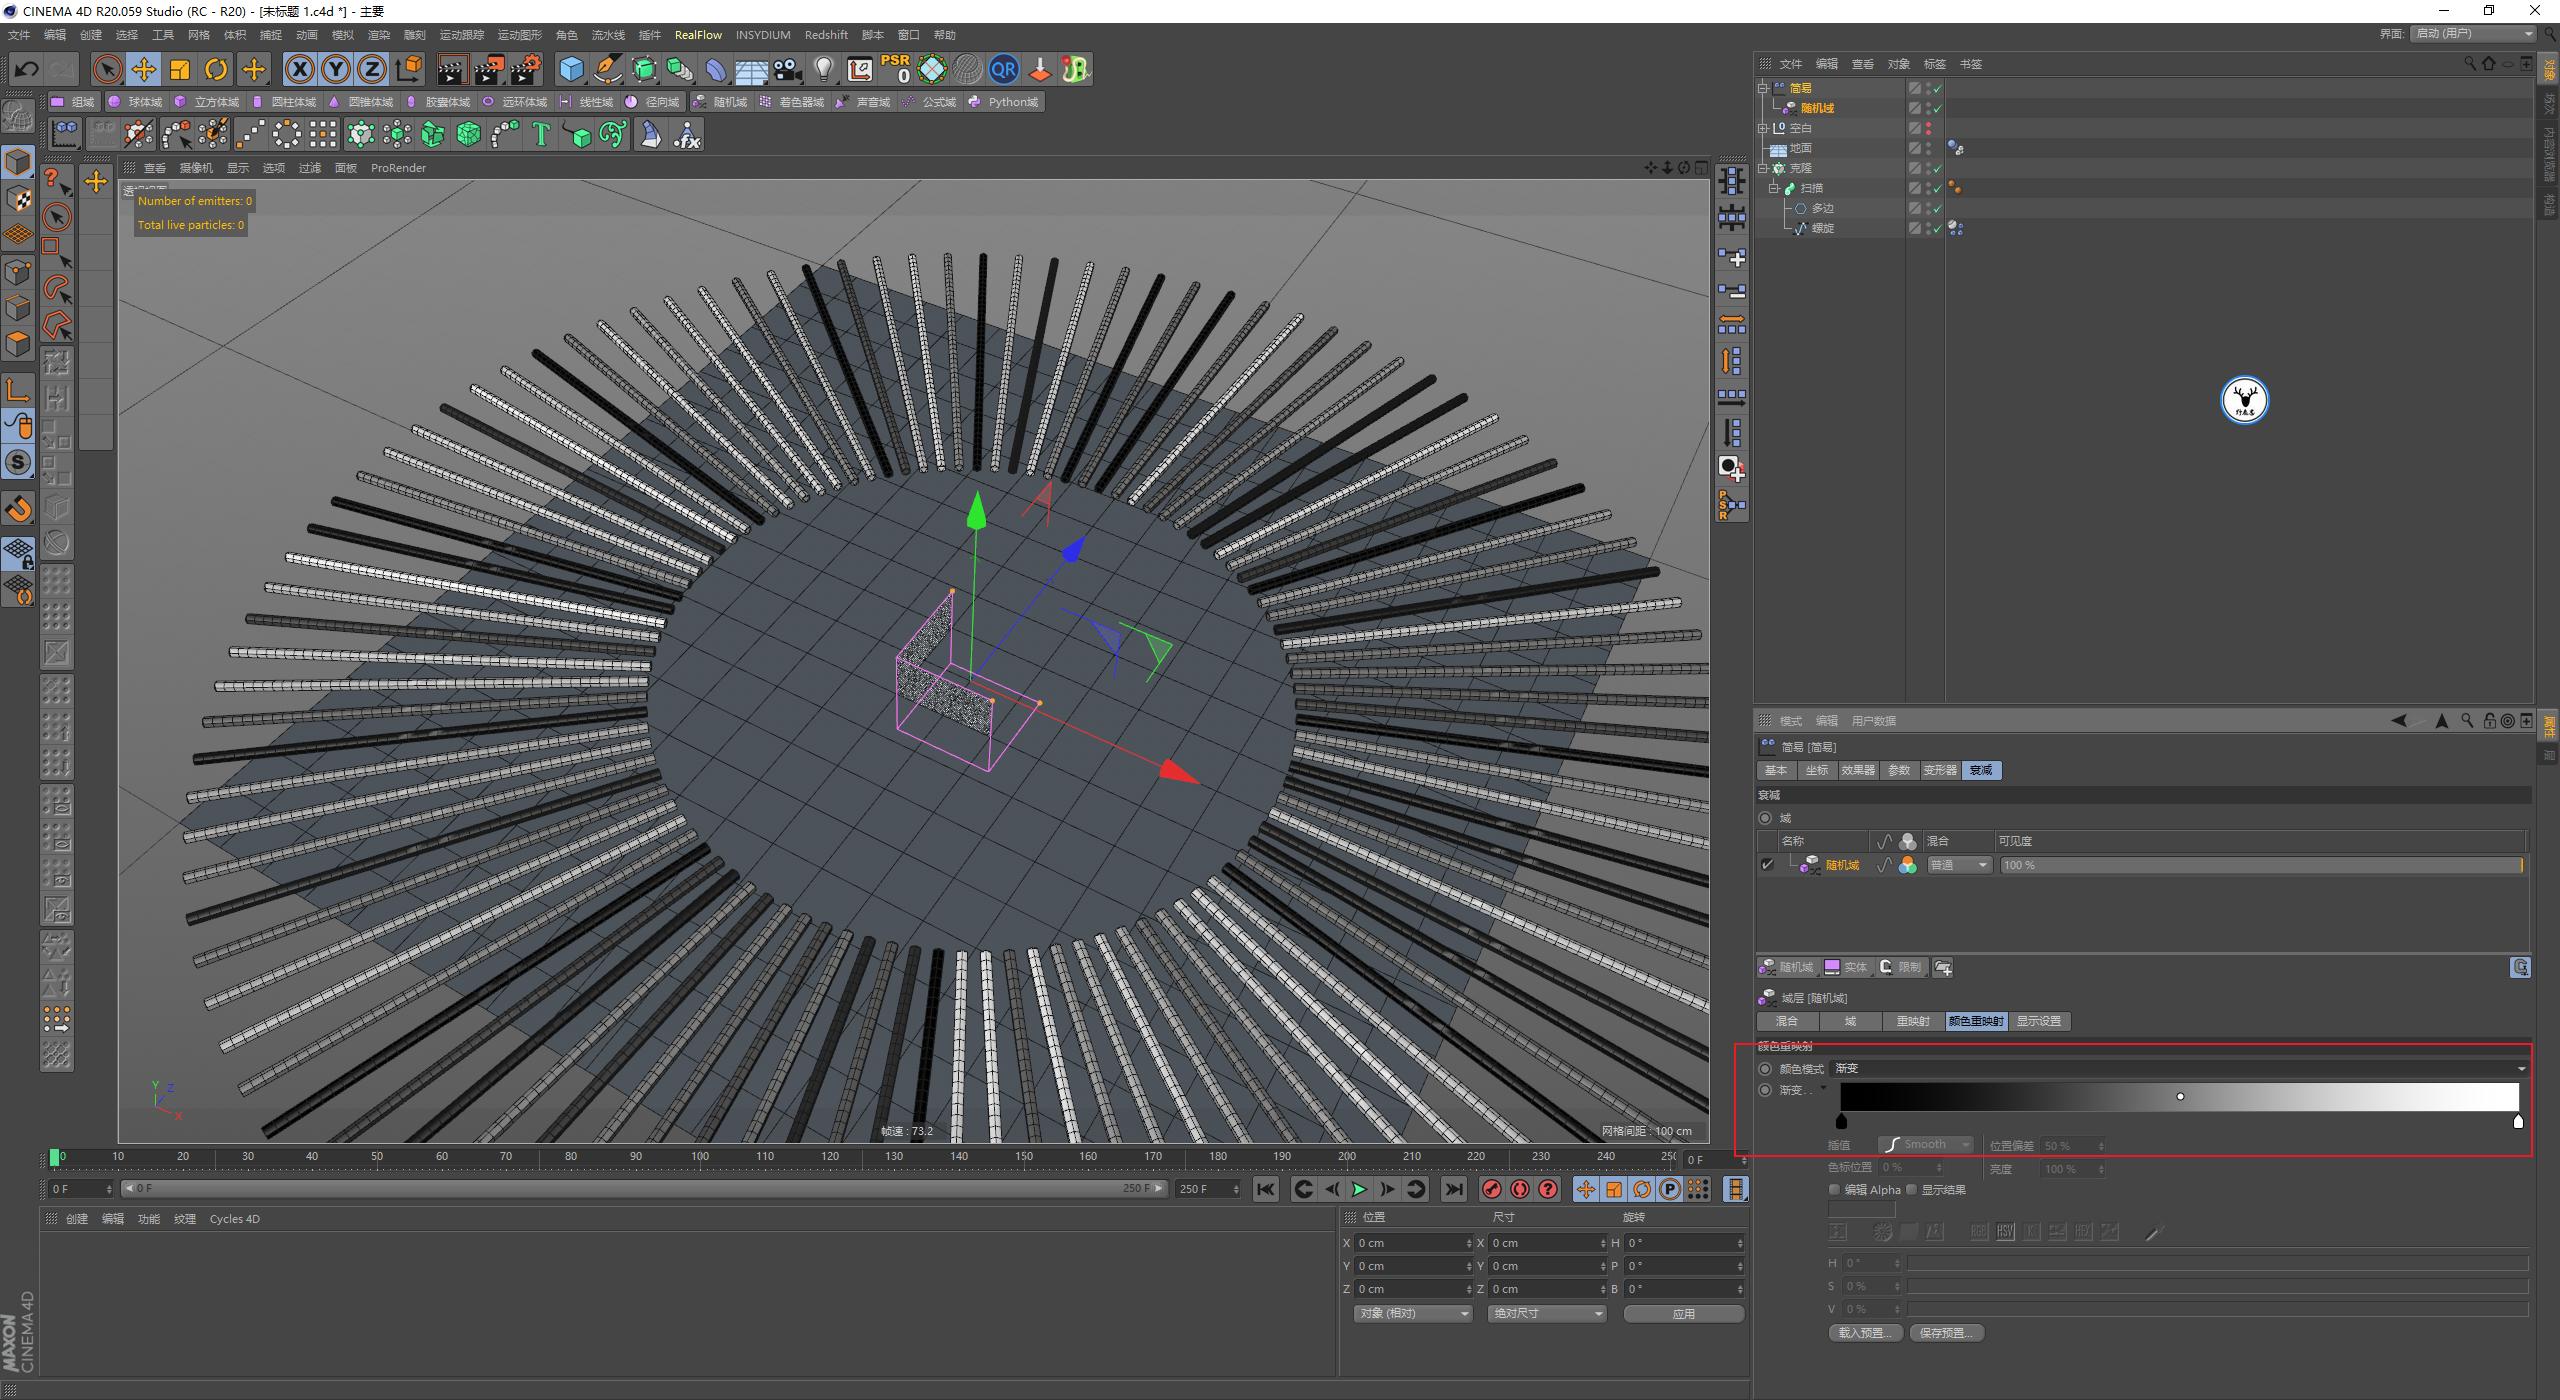The image size is (2560, 1400).
Task: Click the red visibility dot on 空白
Action: point(1926,127)
